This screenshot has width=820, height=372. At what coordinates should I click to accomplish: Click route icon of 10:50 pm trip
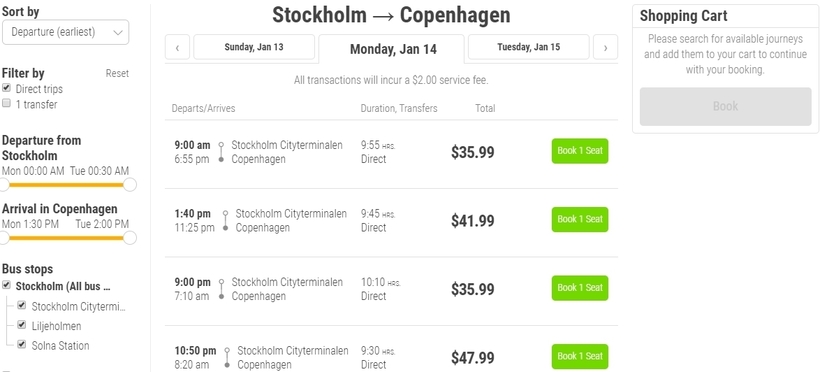click(227, 357)
